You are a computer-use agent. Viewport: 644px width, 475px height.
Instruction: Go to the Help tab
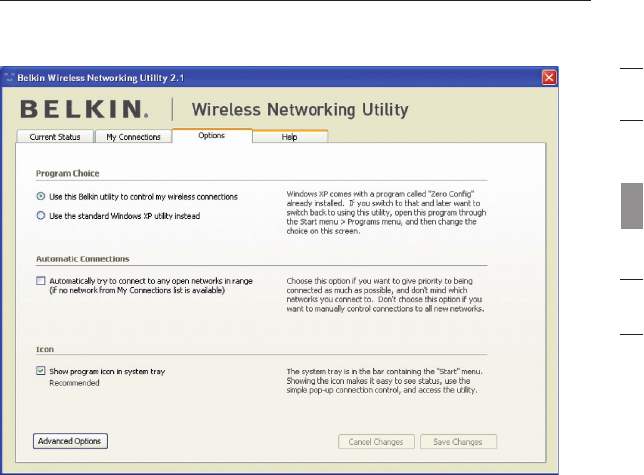point(289,137)
